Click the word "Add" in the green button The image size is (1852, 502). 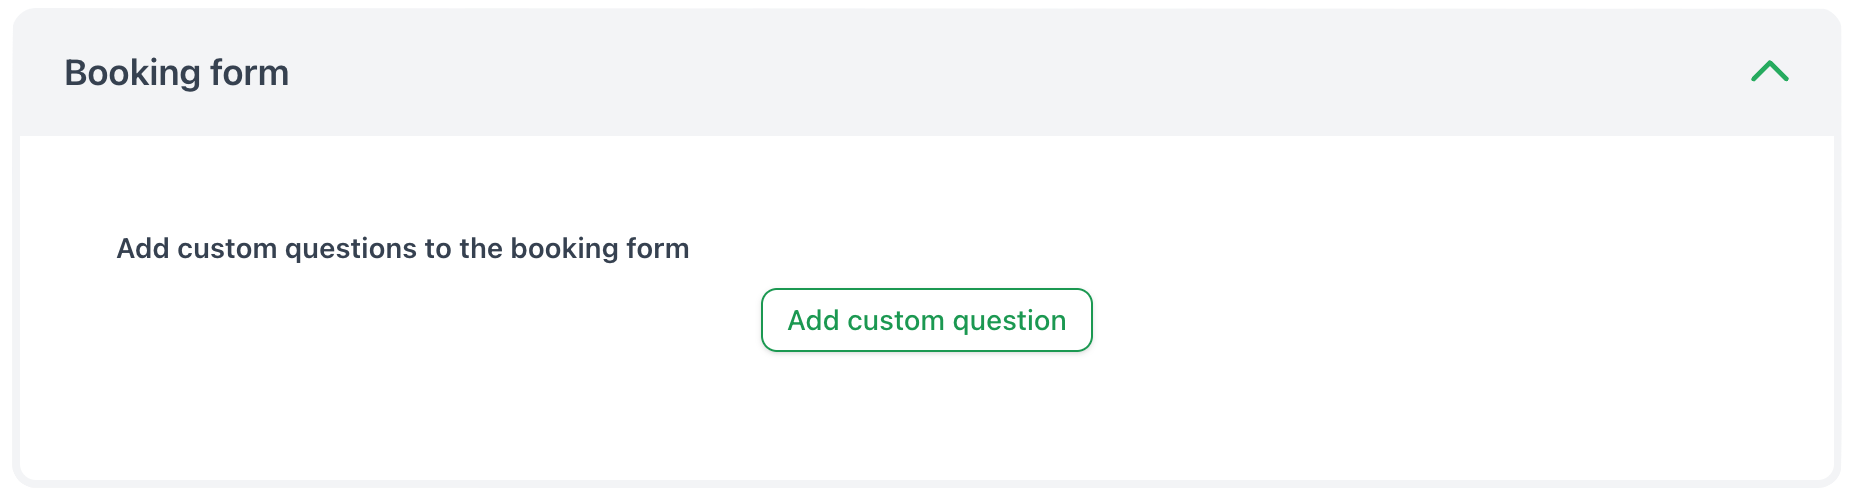pos(813,320)
